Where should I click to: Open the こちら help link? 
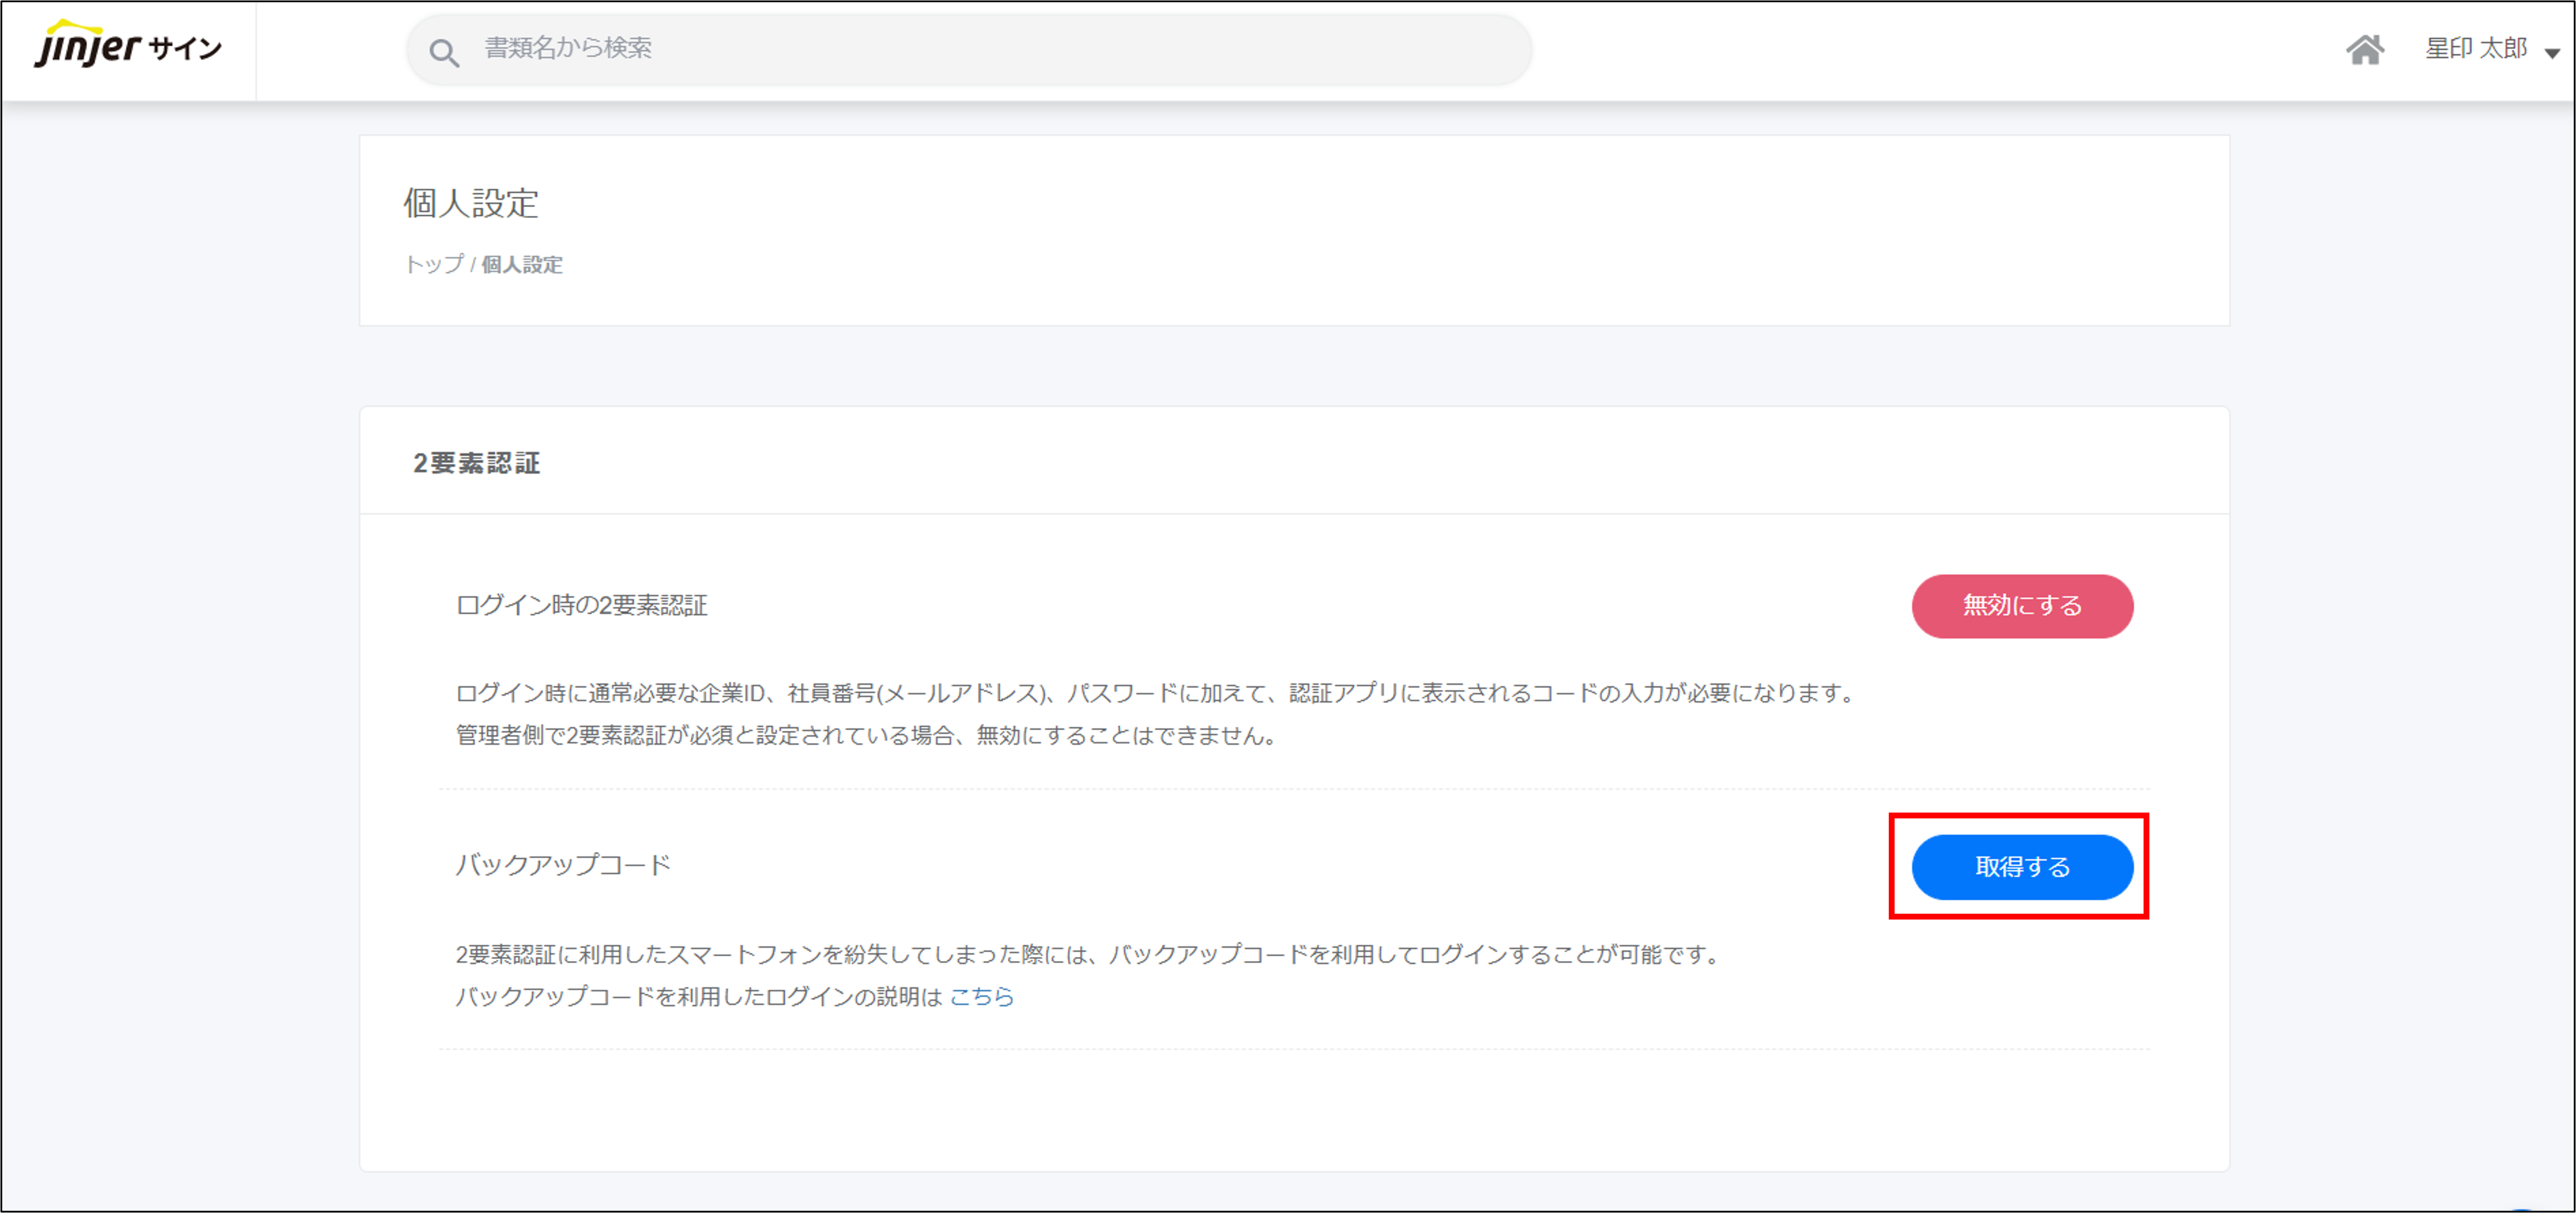981,996
